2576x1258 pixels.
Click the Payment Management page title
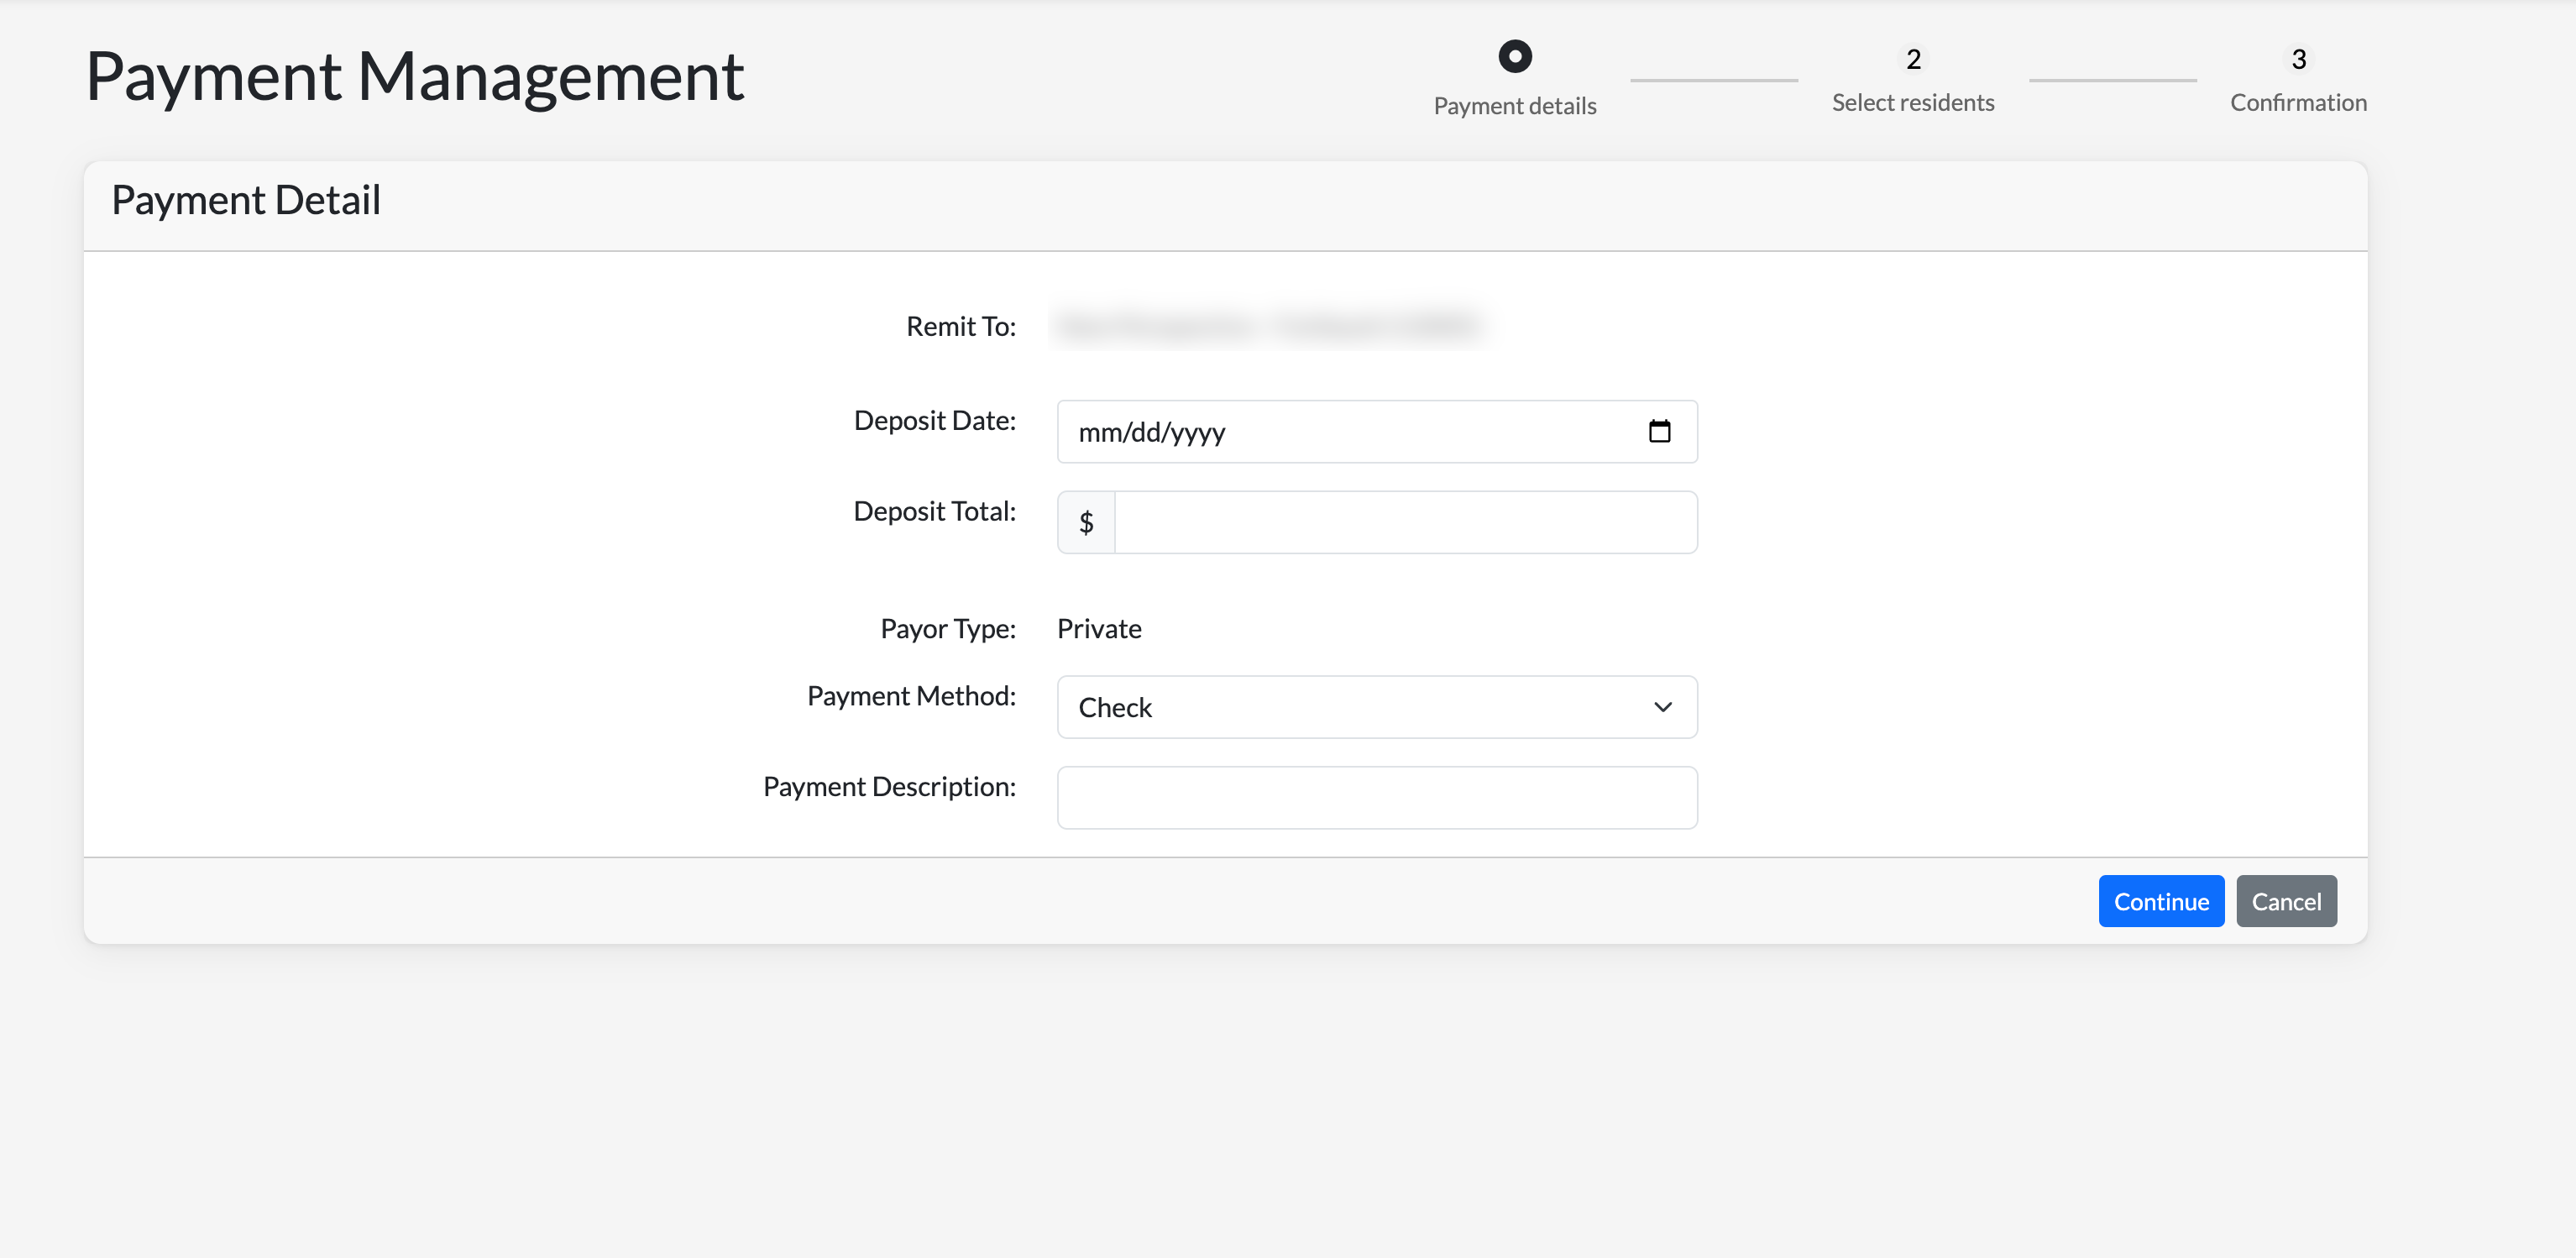click(414, 76)
